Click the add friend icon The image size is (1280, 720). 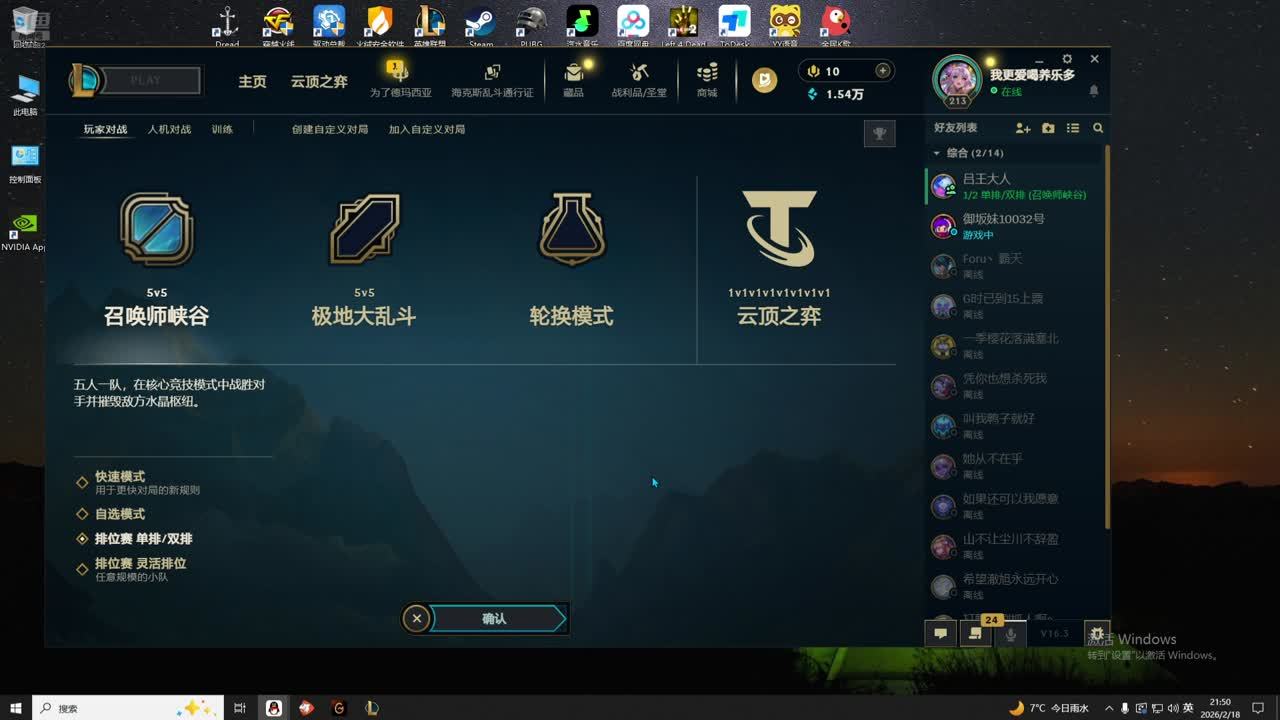(x=1023, y=128)
